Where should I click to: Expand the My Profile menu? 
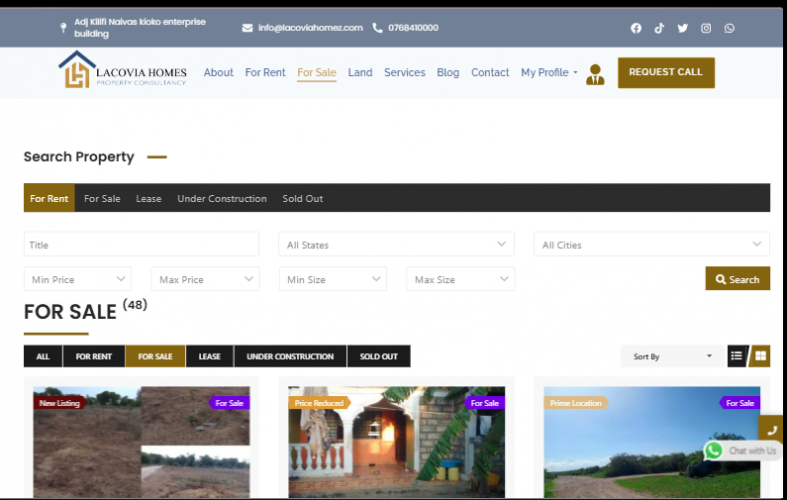[x=549, y=72]
